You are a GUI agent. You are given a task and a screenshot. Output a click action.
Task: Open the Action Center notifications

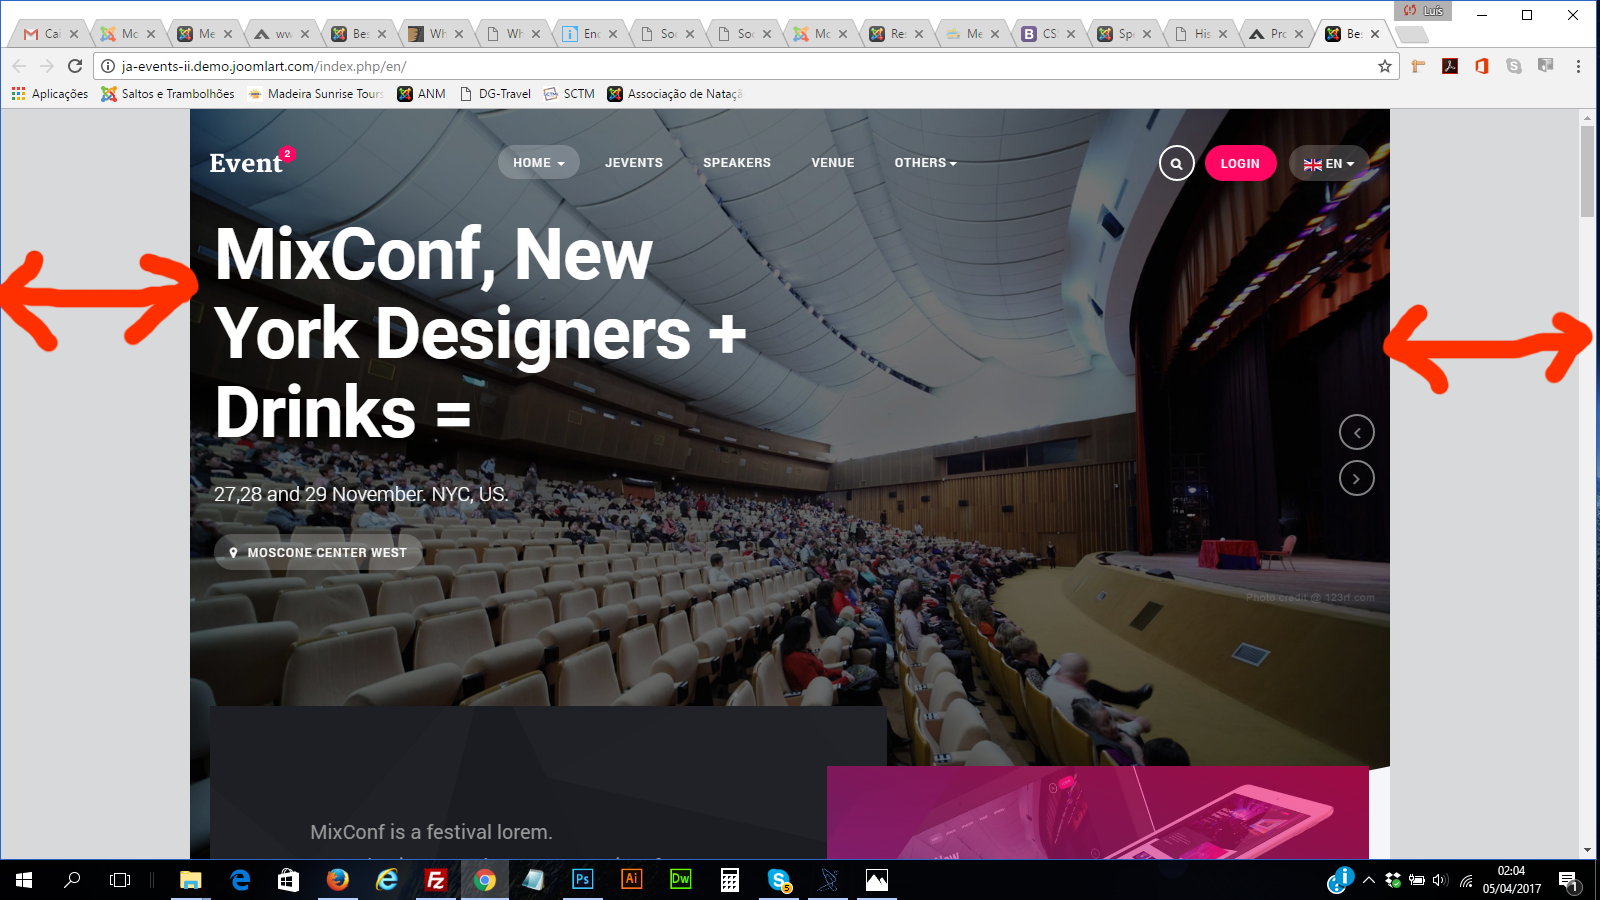pos(1568,881)
